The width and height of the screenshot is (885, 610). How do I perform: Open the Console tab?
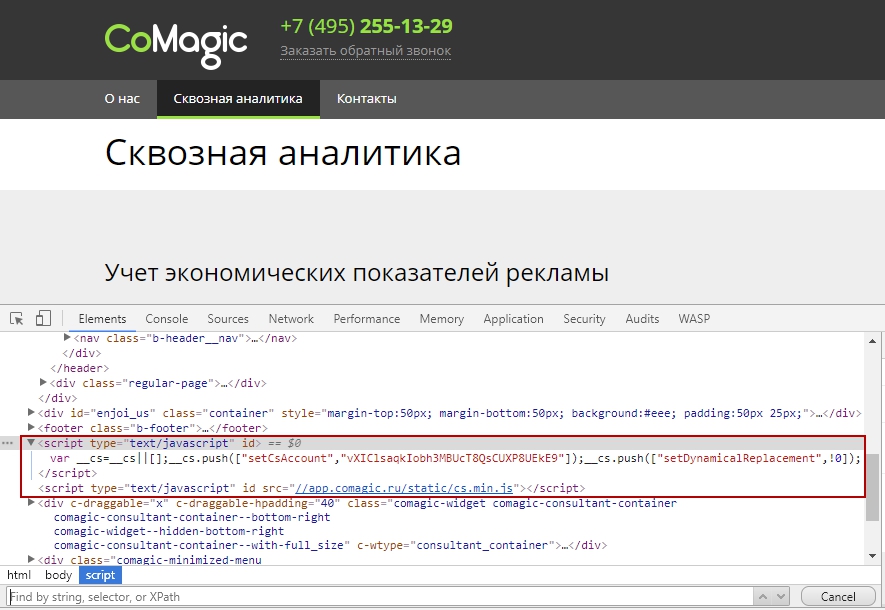[167, 319]
